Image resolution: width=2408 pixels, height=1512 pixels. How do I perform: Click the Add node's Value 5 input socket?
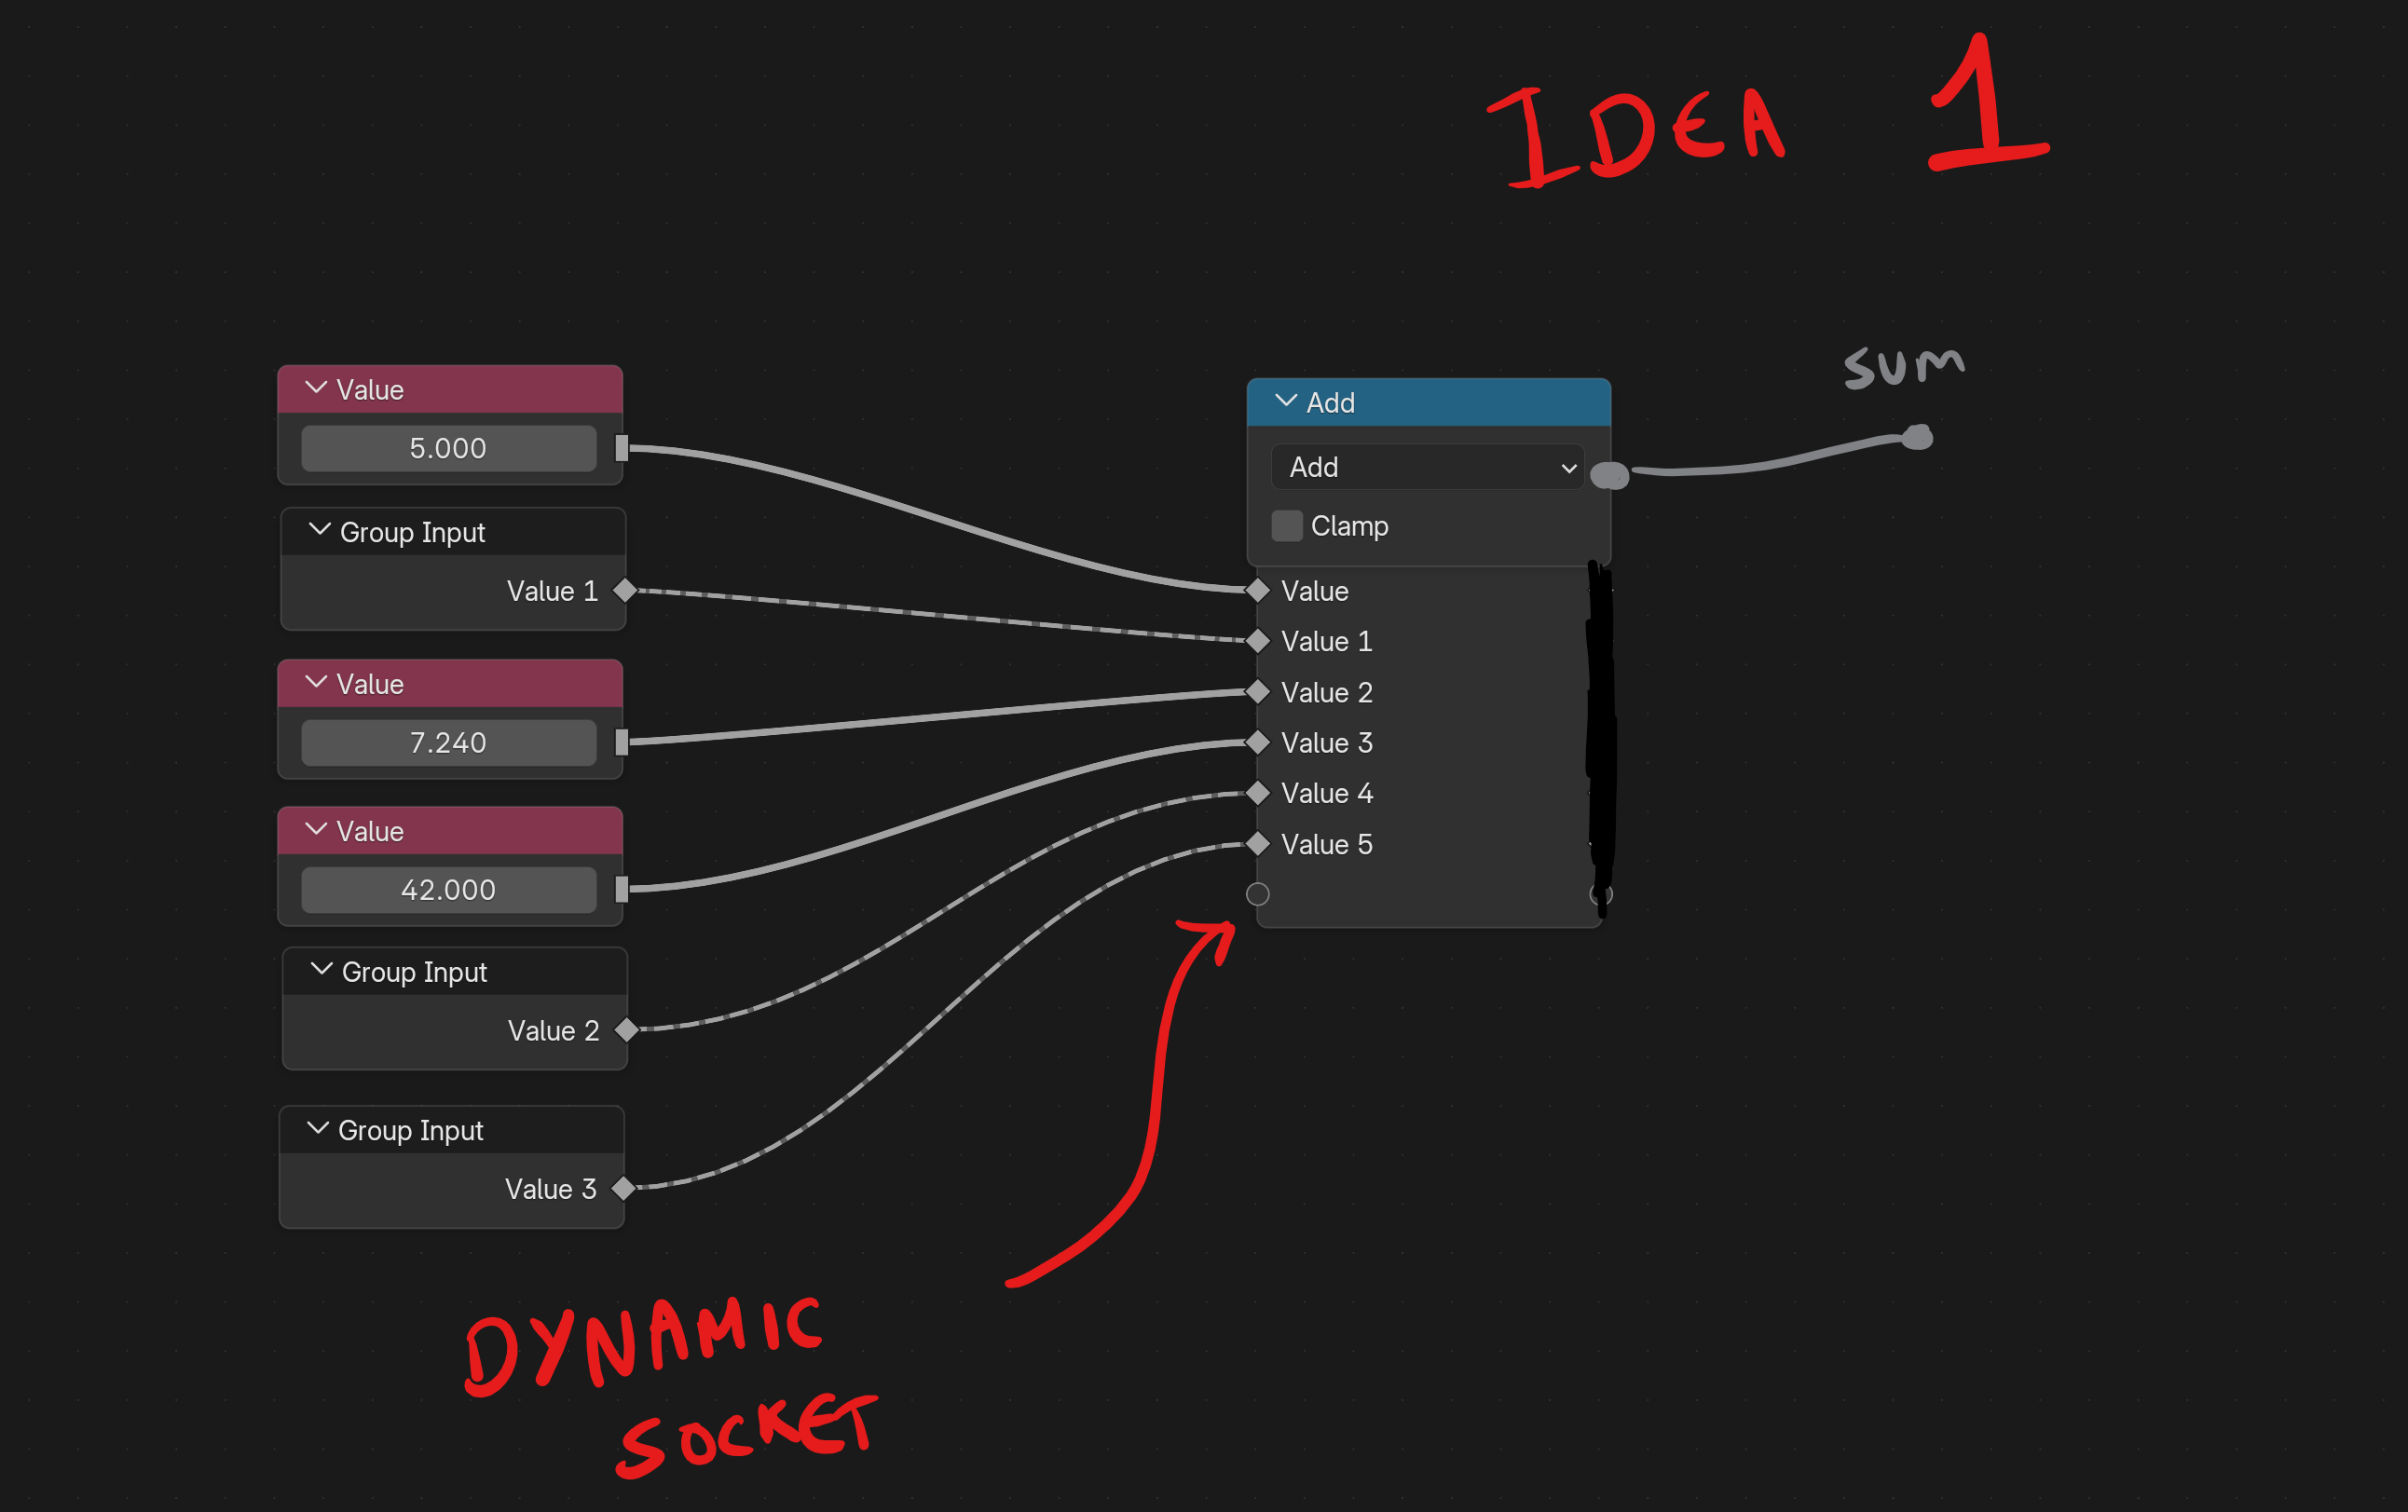click(1258, 844)
